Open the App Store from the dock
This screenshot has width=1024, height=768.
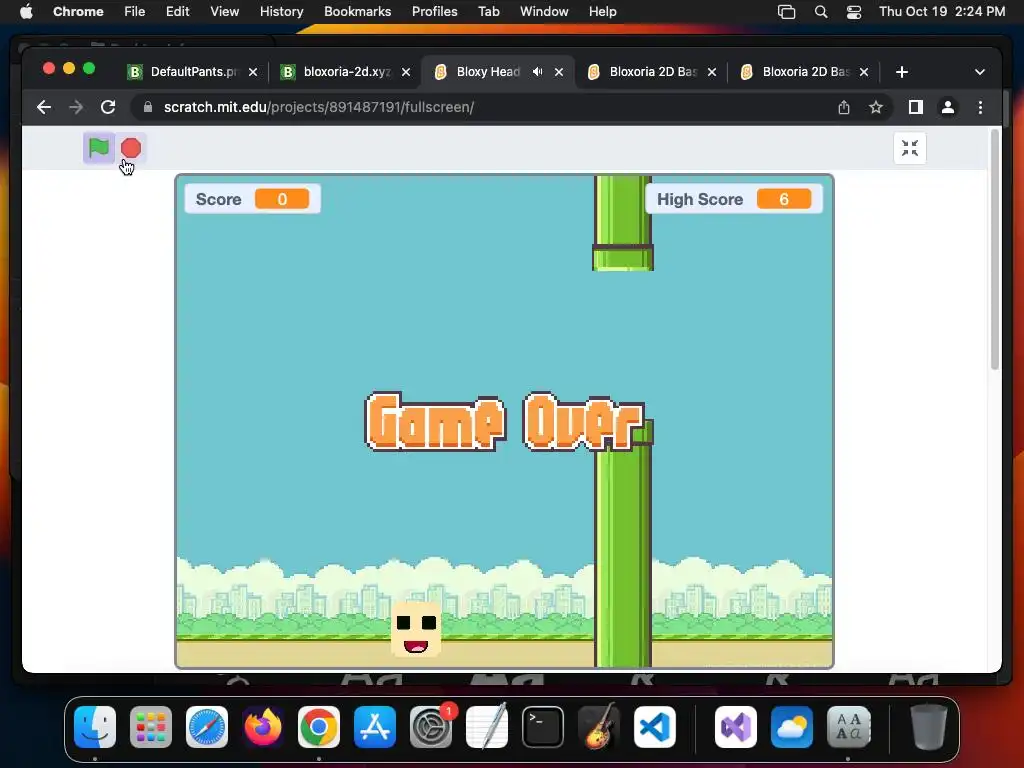pyautogui.click(x=375, y=727)
